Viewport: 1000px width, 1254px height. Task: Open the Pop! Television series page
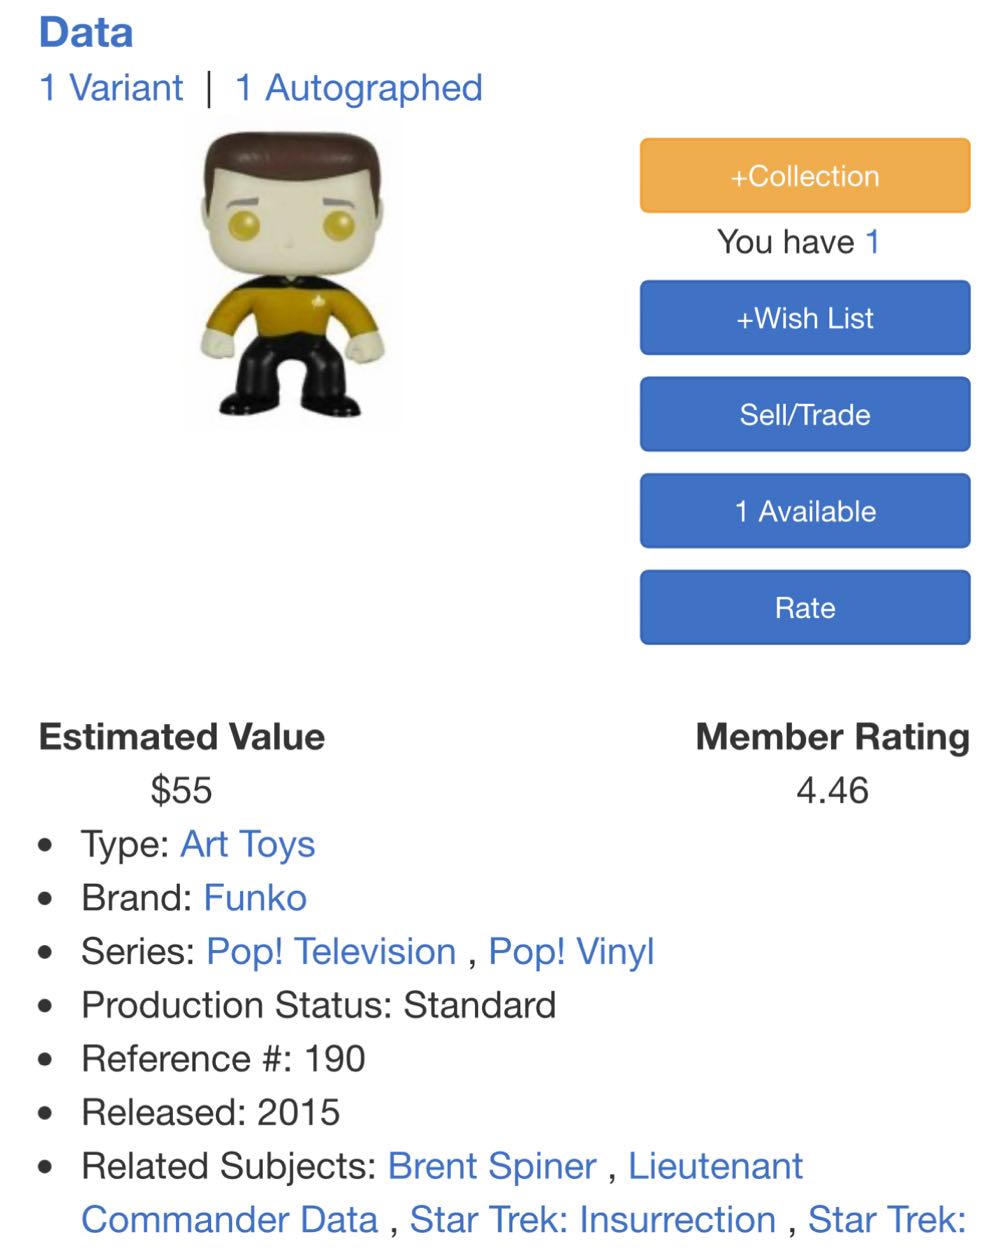click(330, 951)
